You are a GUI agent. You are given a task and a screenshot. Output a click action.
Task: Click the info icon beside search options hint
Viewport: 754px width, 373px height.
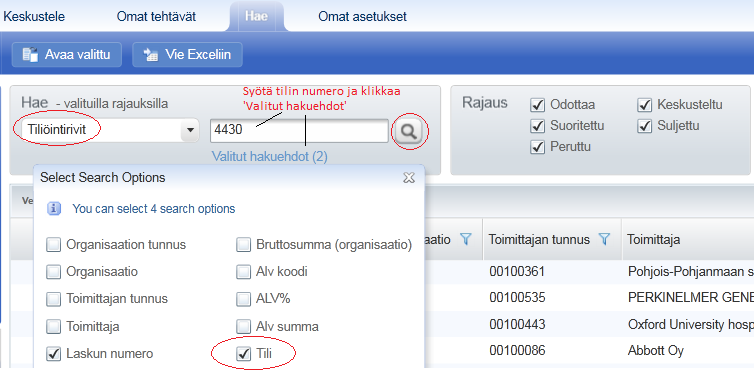[x=55, y=209]
